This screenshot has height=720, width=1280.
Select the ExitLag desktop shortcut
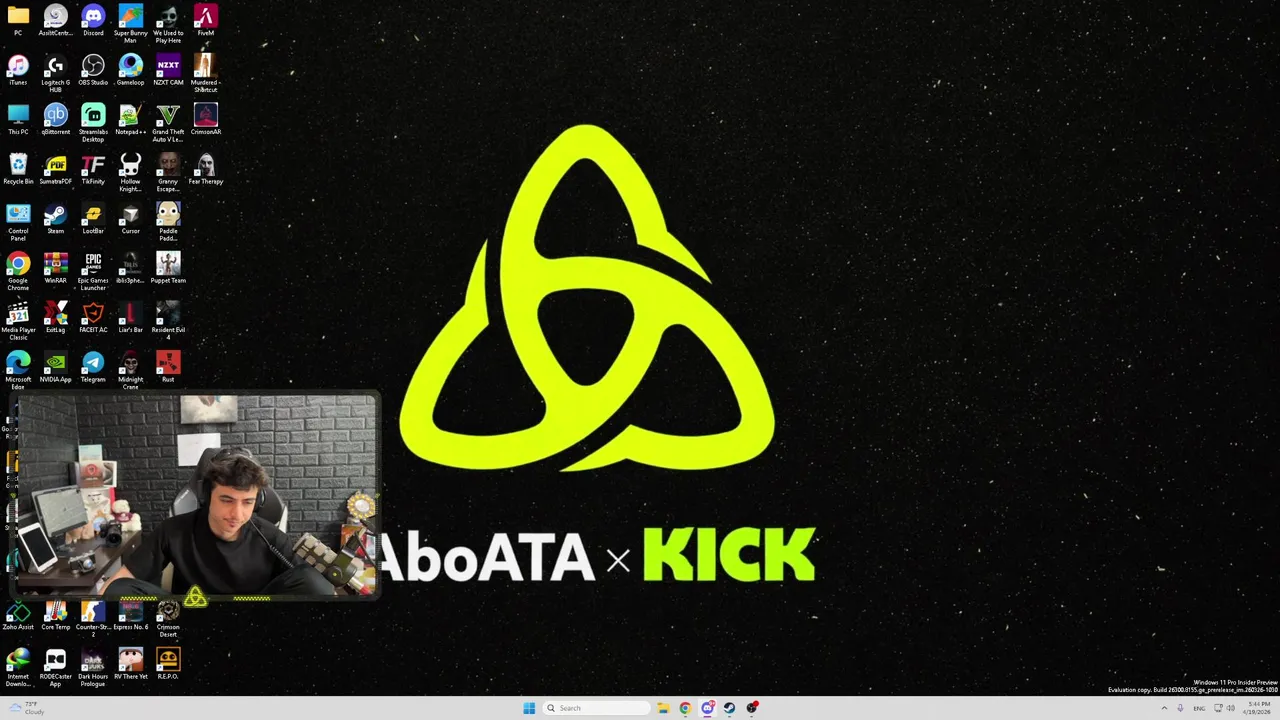55,318
